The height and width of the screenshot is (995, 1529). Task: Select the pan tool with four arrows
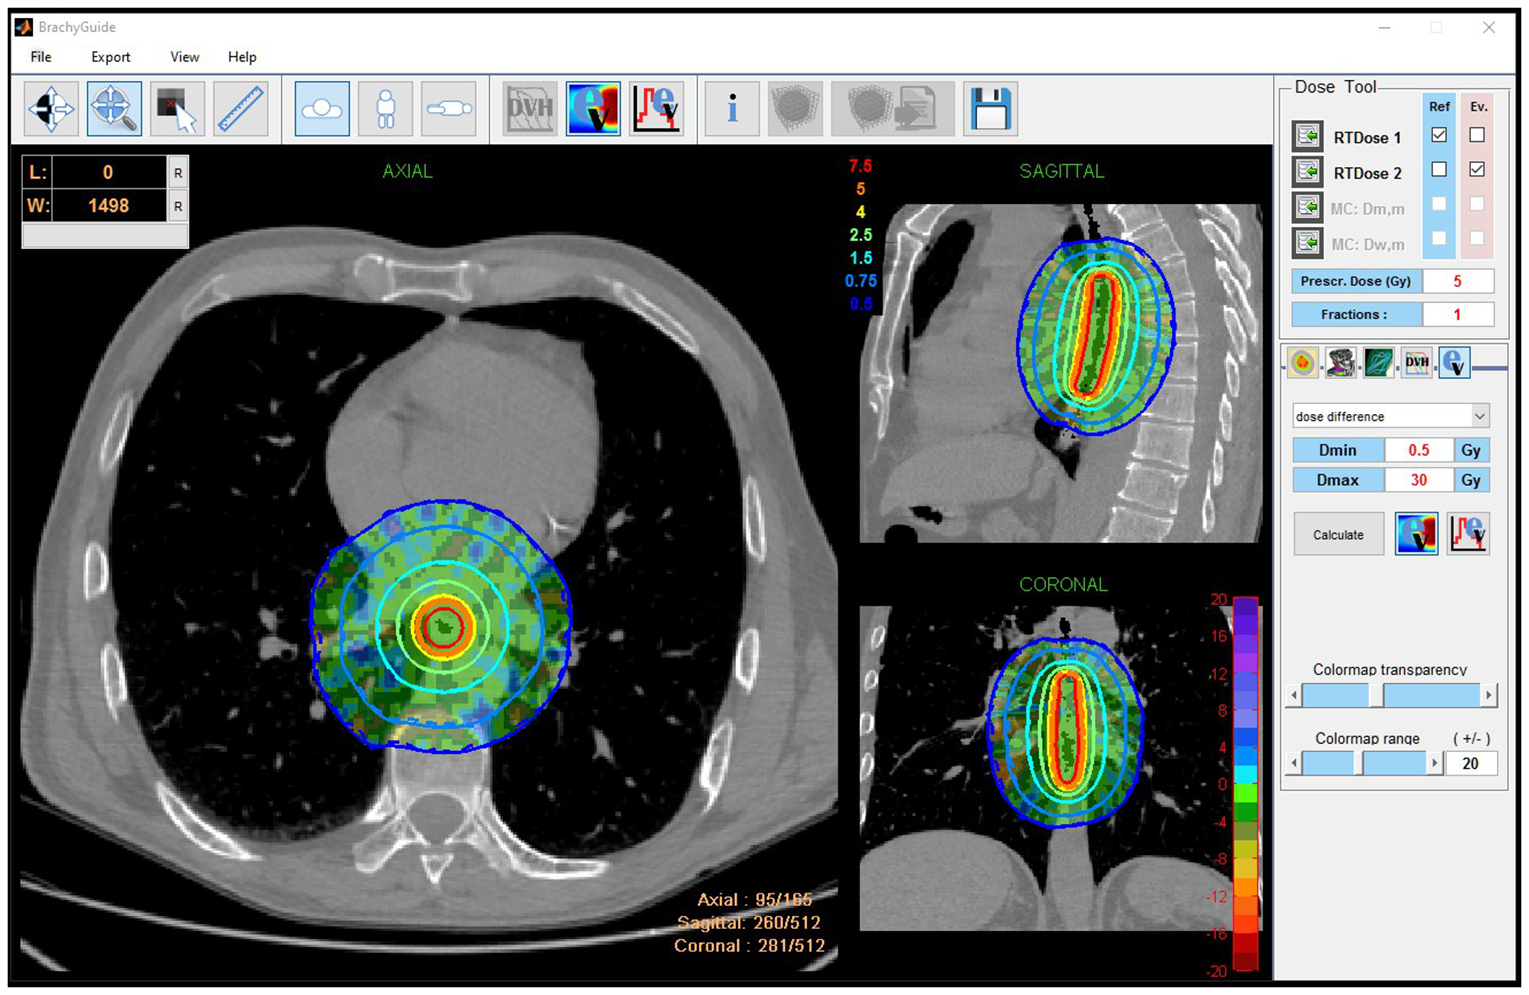tap(51, 108)
